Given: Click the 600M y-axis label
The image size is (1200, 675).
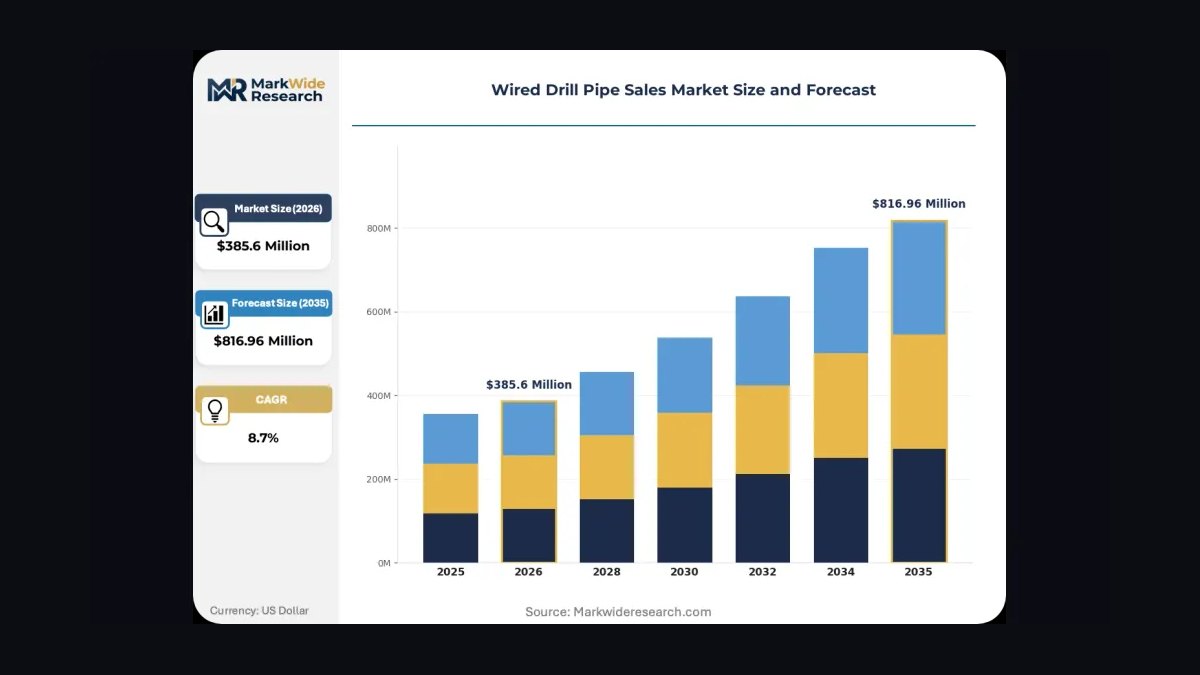Looking at the screenshot, I should point(379,313).
